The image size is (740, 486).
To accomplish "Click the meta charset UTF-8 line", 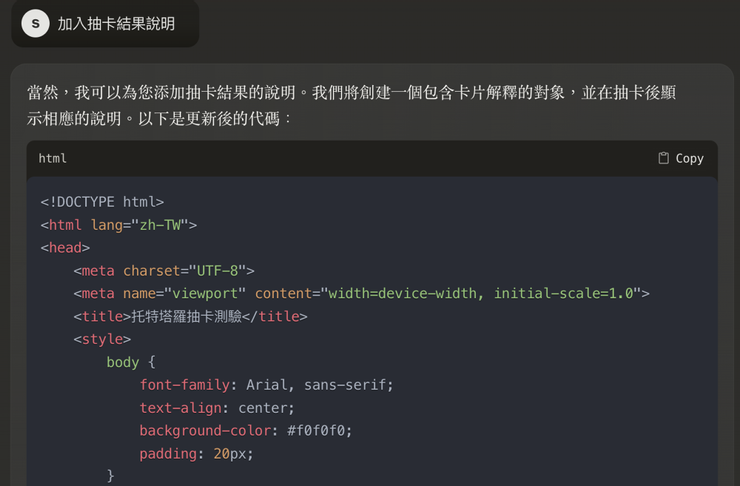I will [164, 270].
